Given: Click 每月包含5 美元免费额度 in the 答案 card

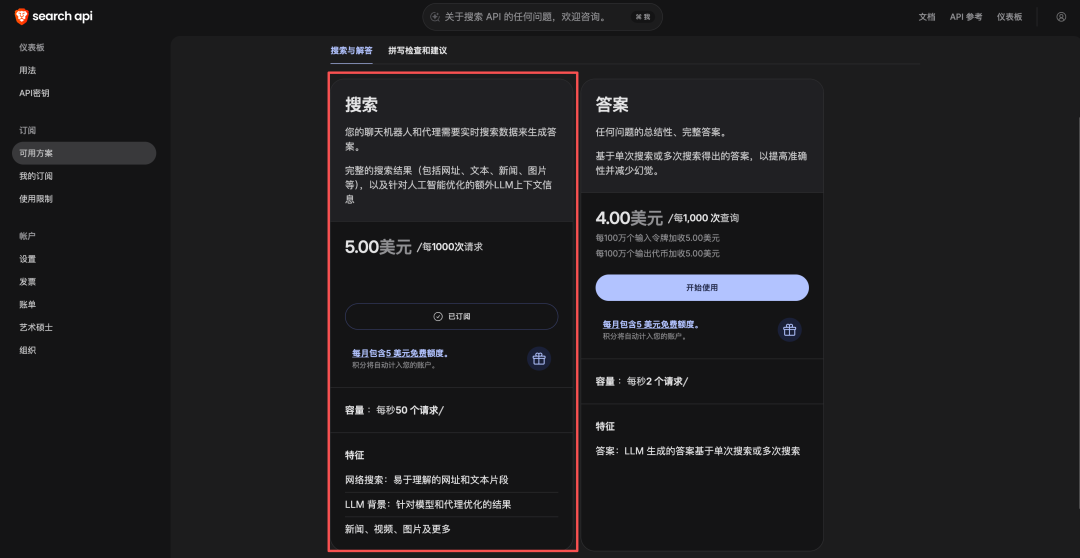Looking at the screenshot, I should [651, 324].
